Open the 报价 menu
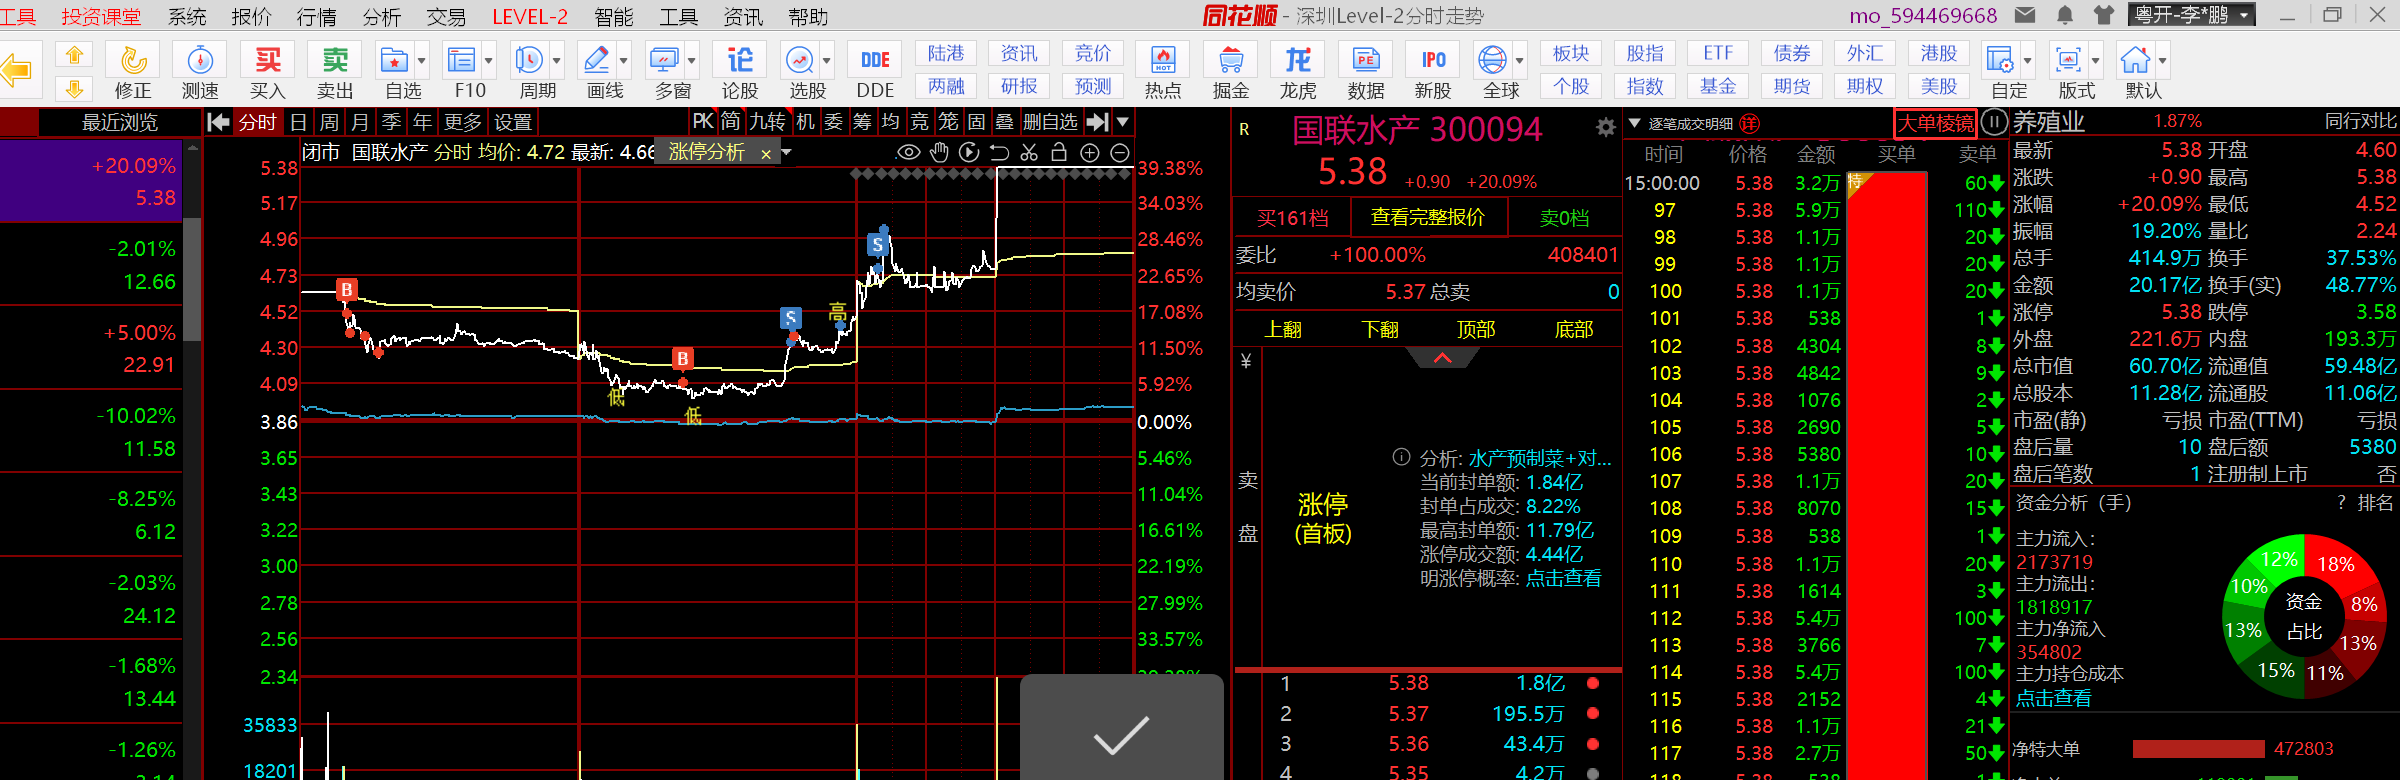Image resolution: width=2400 pixels, height=780 pixels. 251,16
